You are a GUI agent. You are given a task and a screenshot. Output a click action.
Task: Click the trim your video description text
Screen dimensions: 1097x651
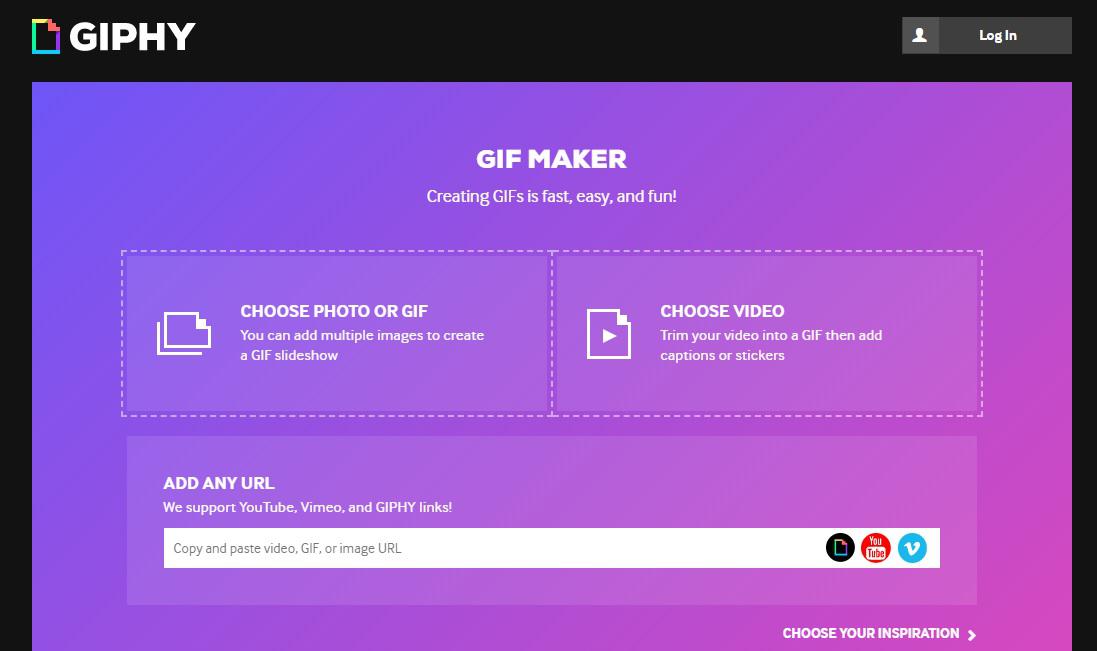[771, 345]
